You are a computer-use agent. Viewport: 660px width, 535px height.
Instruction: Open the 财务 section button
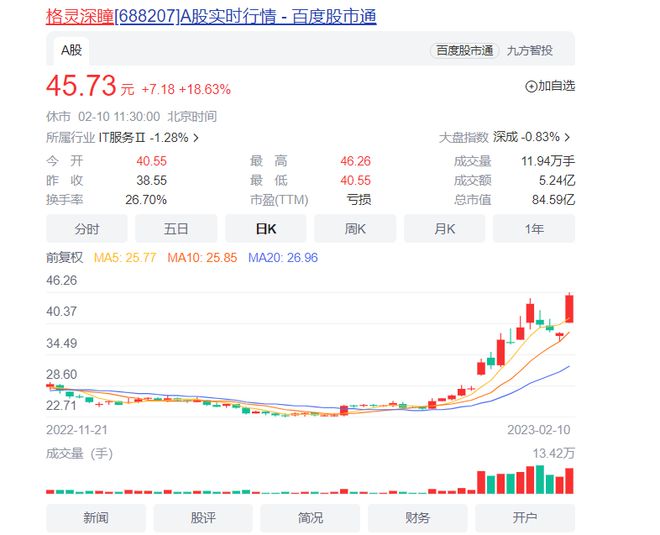418,518
